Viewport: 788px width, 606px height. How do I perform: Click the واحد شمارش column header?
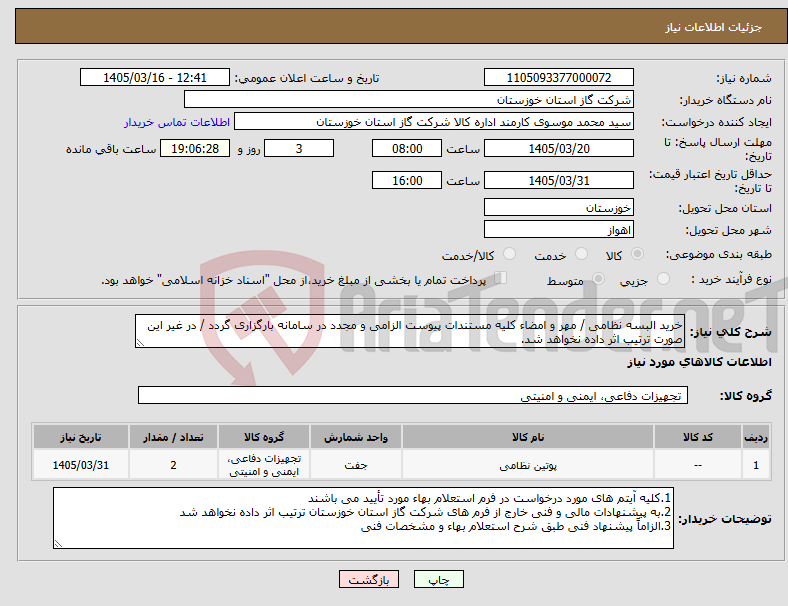tap(356, 437)
